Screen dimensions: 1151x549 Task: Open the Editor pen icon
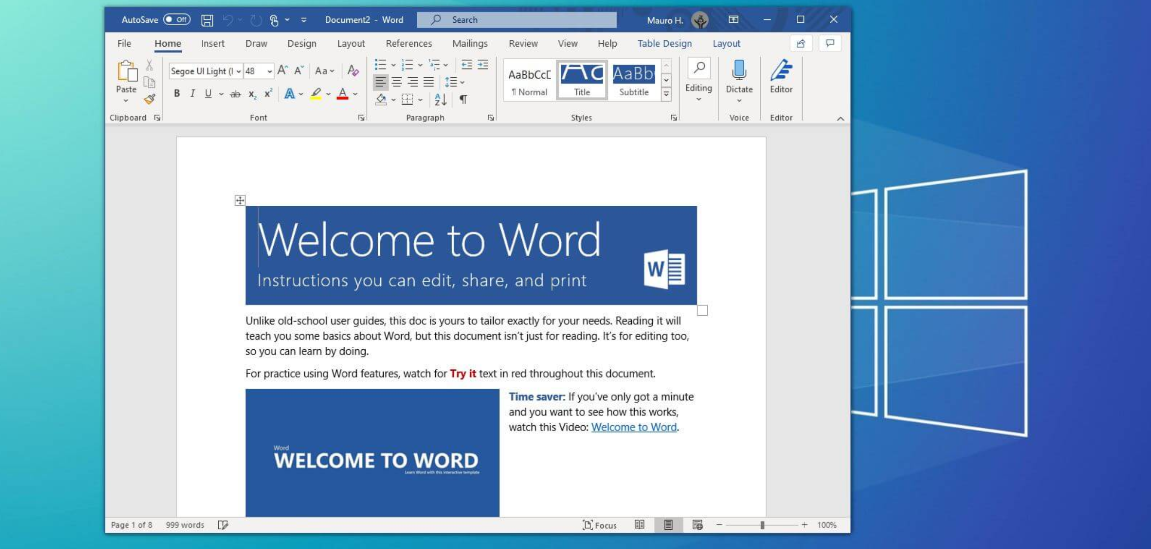coord(781,70)
